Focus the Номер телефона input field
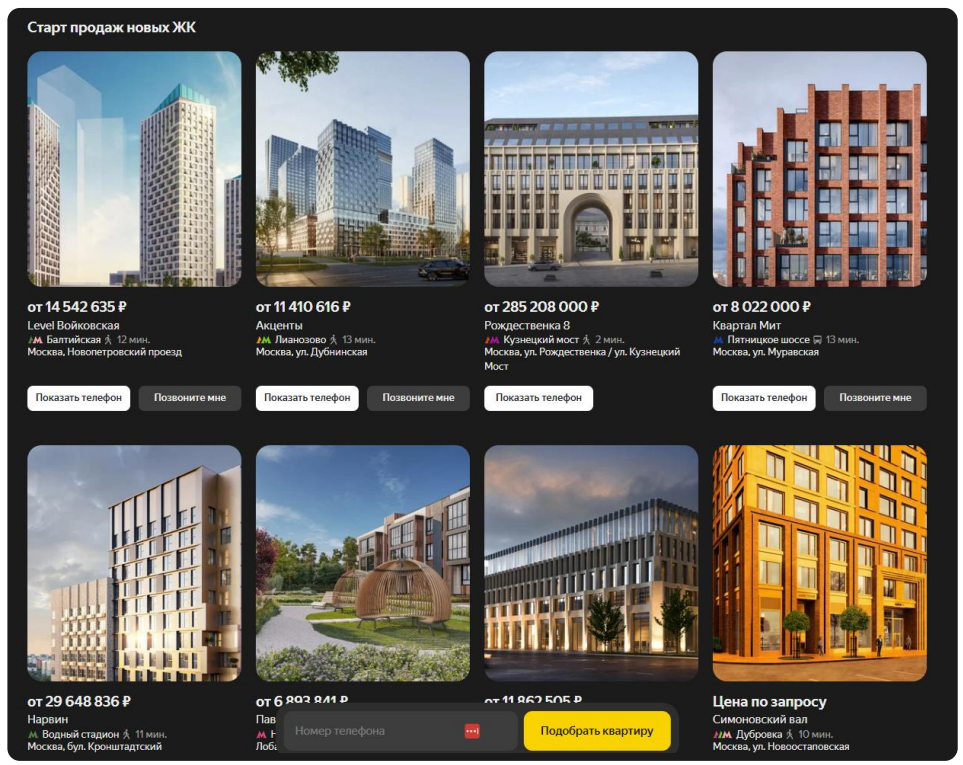 [x=376, y=731]
